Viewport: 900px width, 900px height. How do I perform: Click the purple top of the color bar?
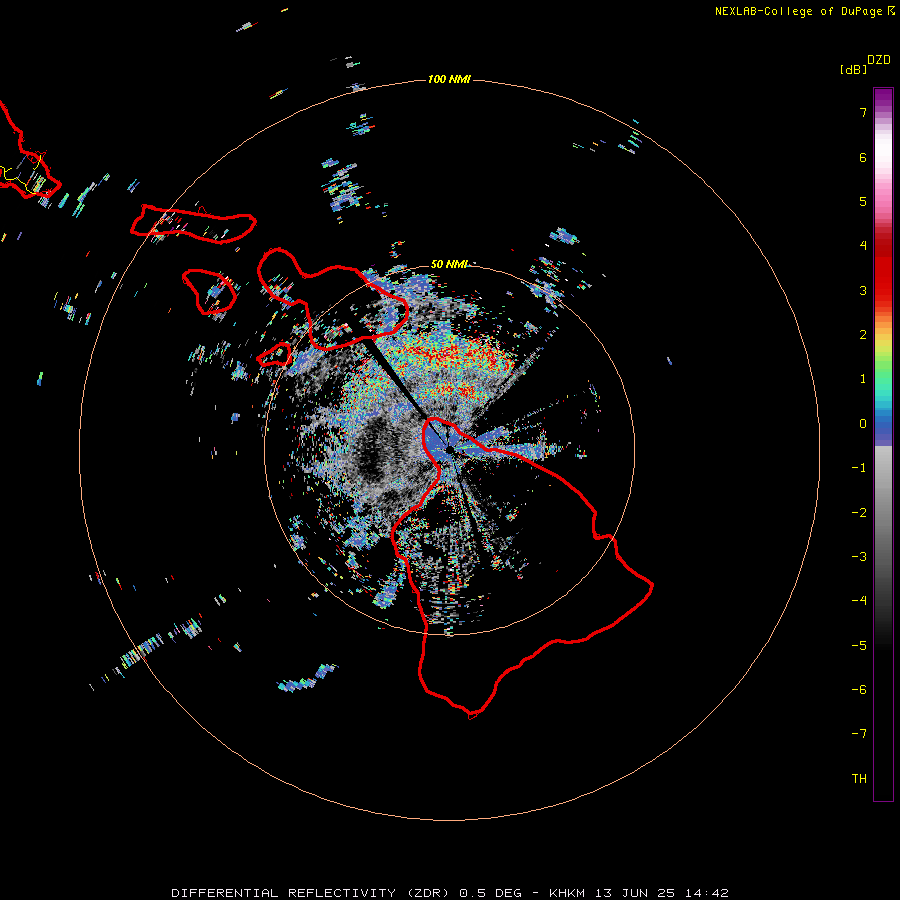point(883,98)
